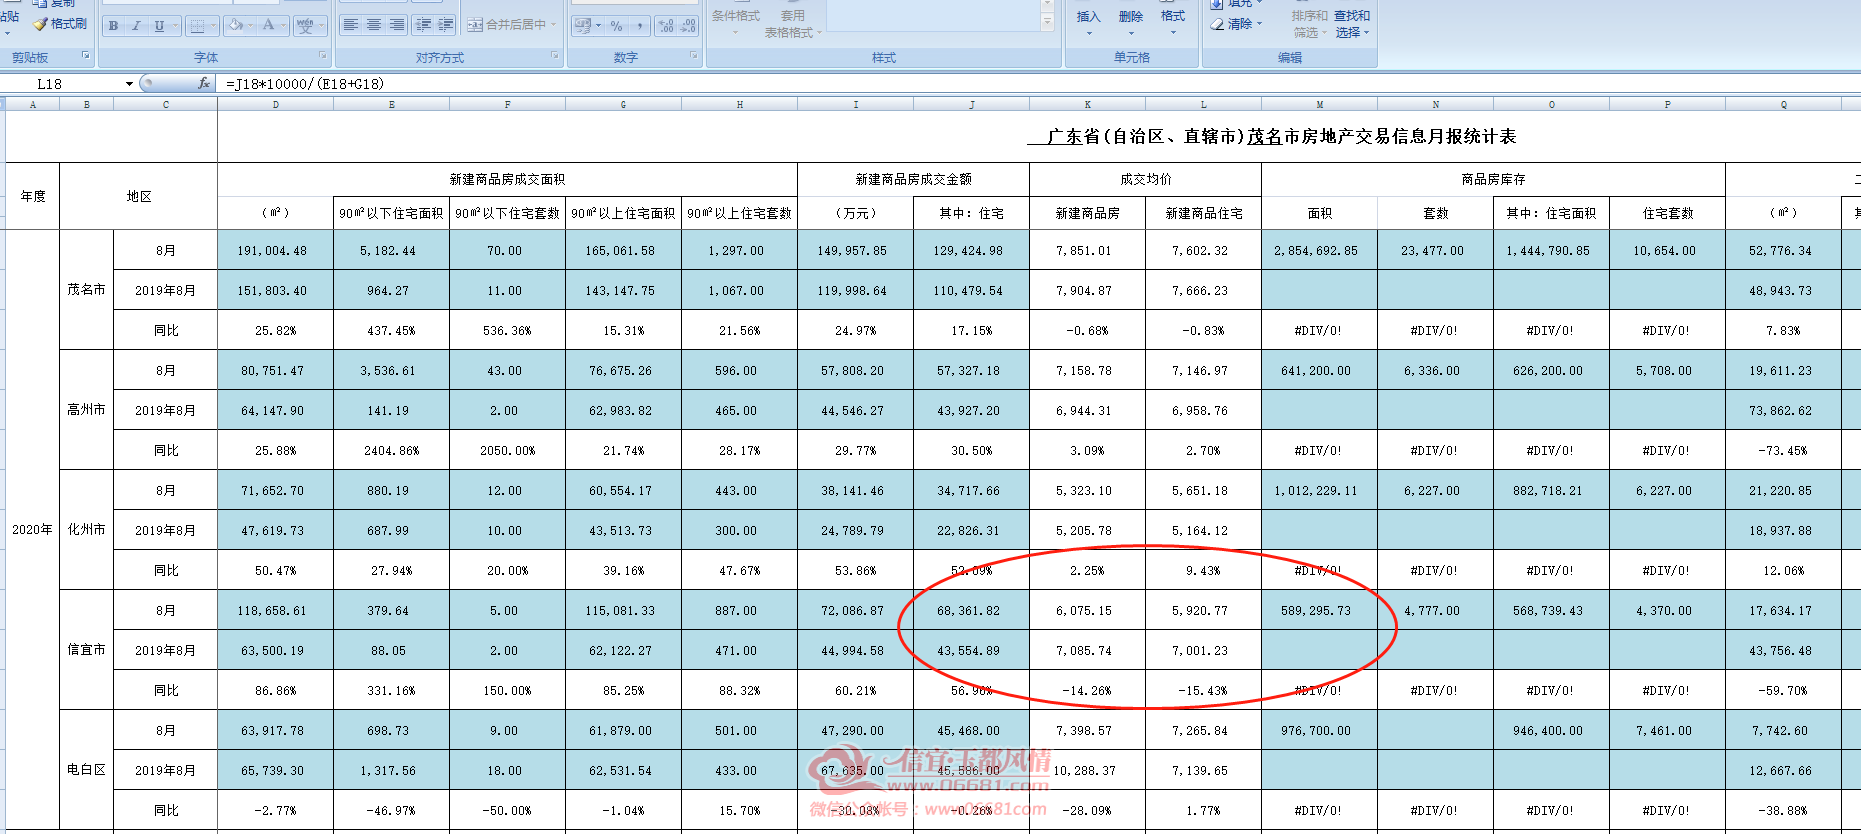Screen dimensions: 1861x834
Task: Click the Name Box showing L18
Action: [x=62, y=84]
